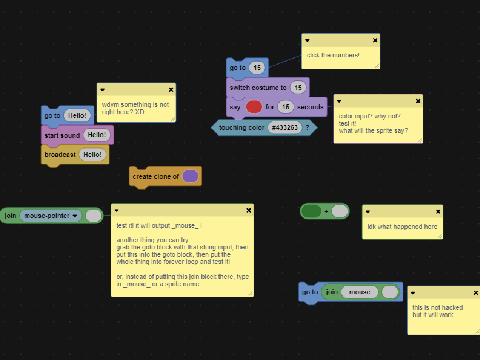Close the 'wdym something is not right' comment

pyautogui.click(x=171, y=90)
